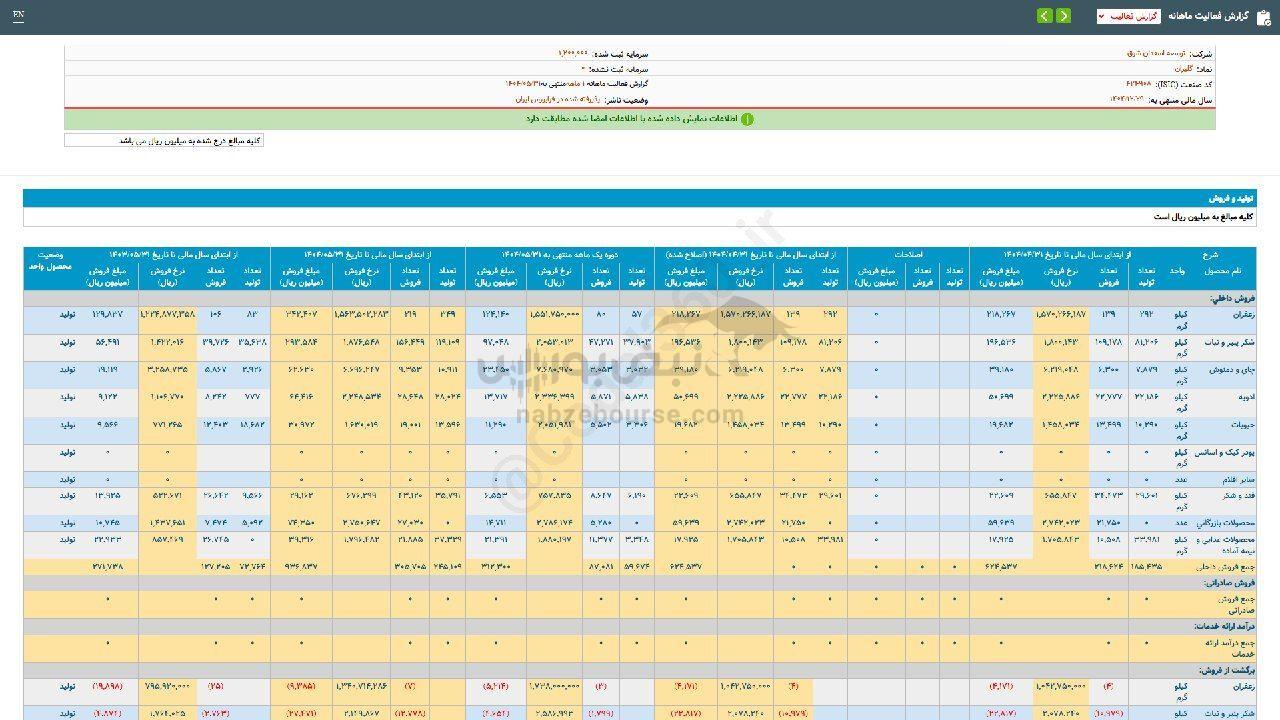Click the نام محصول column header
1280x720 pixels.
(x=1222, y=271)
